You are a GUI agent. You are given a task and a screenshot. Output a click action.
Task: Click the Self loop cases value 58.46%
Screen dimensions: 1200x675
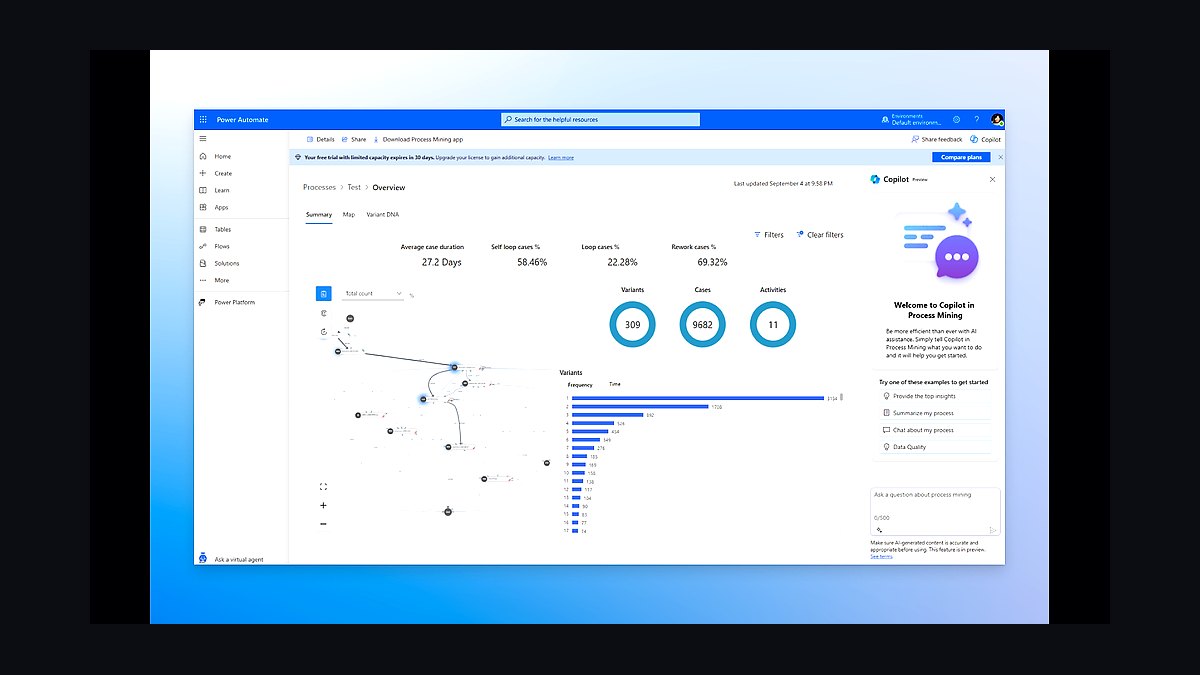click(532, 262)
